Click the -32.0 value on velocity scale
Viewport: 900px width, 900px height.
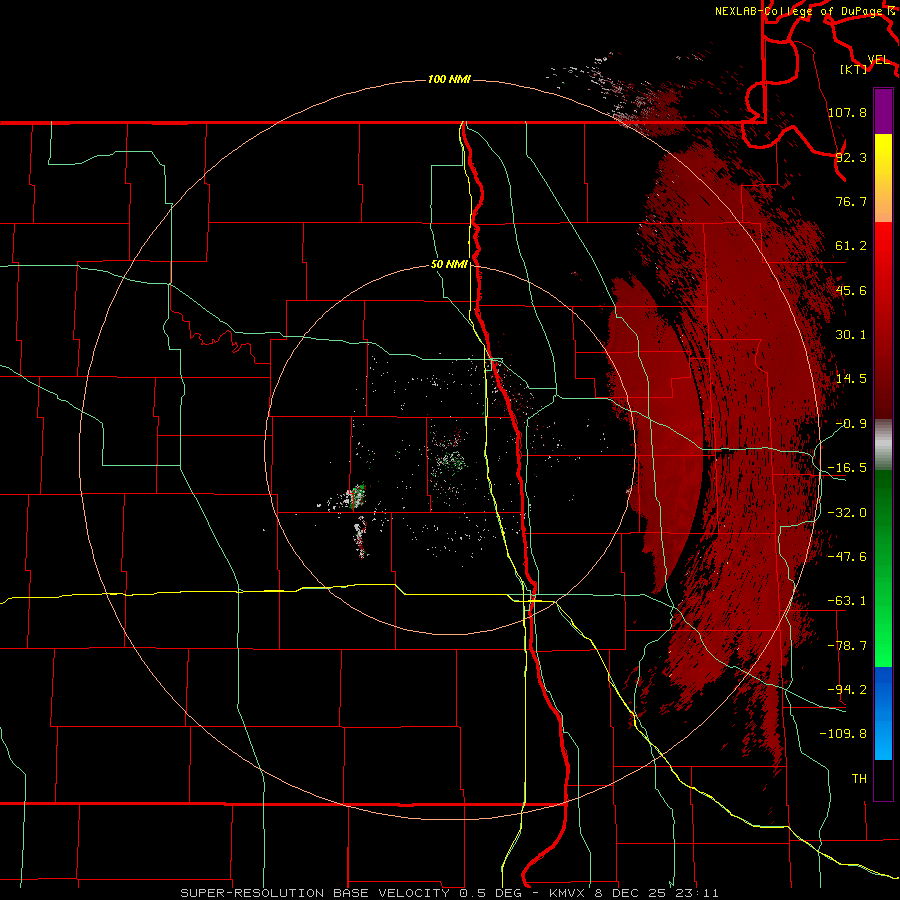[847, 513]
